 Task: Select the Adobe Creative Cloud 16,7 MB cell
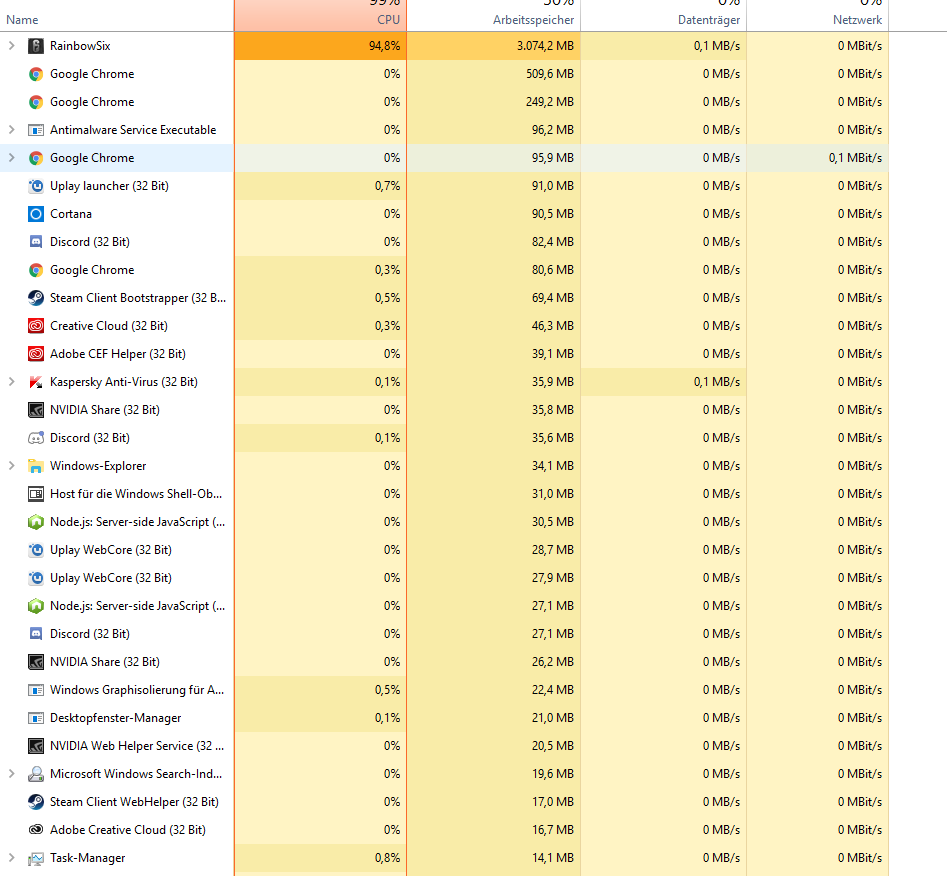493,830
